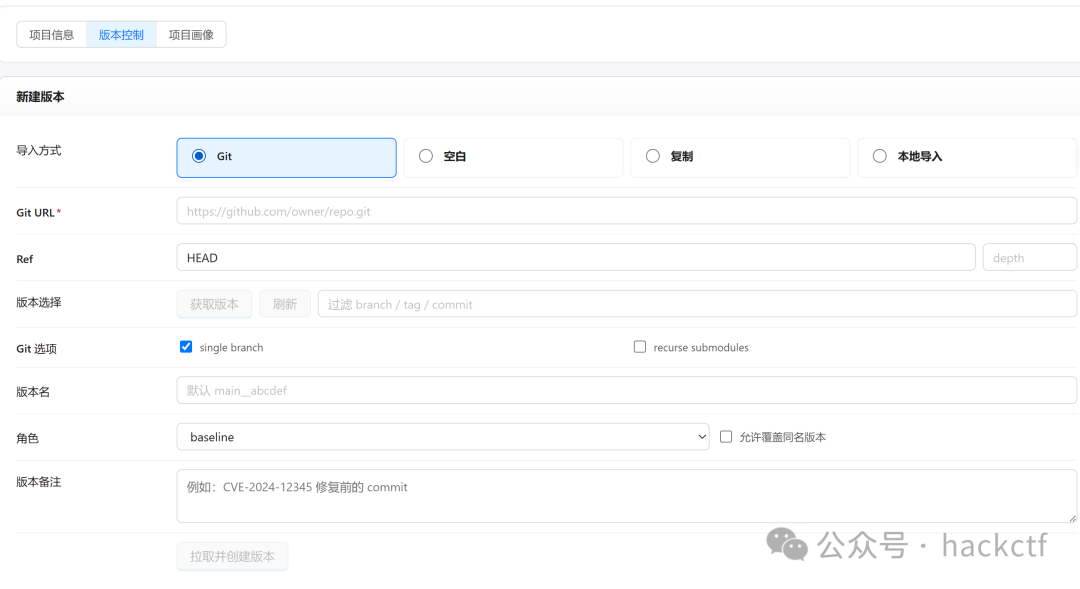Viewport: 1080px width, 589px height.
Task: Click the Ref field containing HEAD
Action: [576, 257]
